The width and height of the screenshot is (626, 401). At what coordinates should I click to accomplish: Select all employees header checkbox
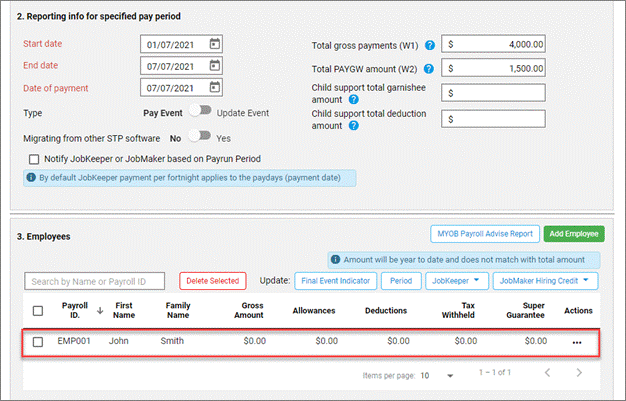point(38,311)
